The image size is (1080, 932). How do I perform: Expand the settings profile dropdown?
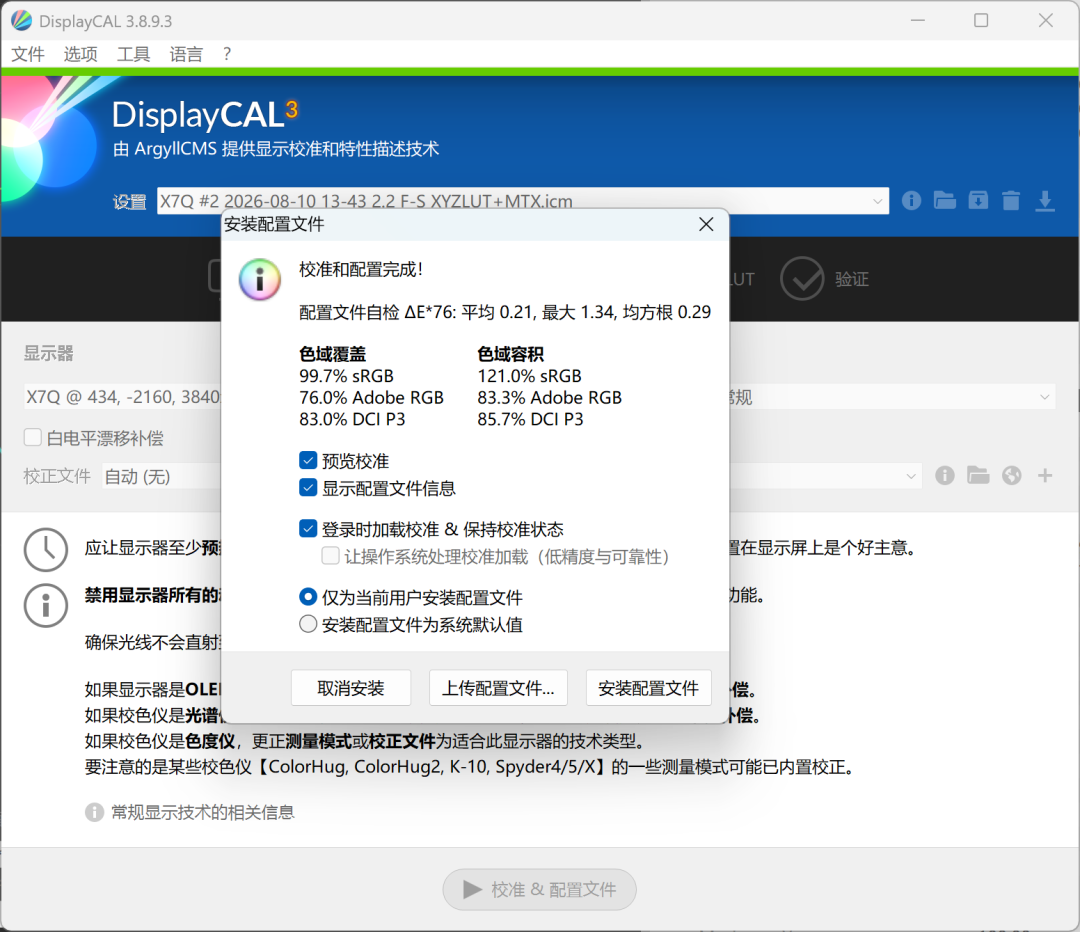(x=878, y=201)
